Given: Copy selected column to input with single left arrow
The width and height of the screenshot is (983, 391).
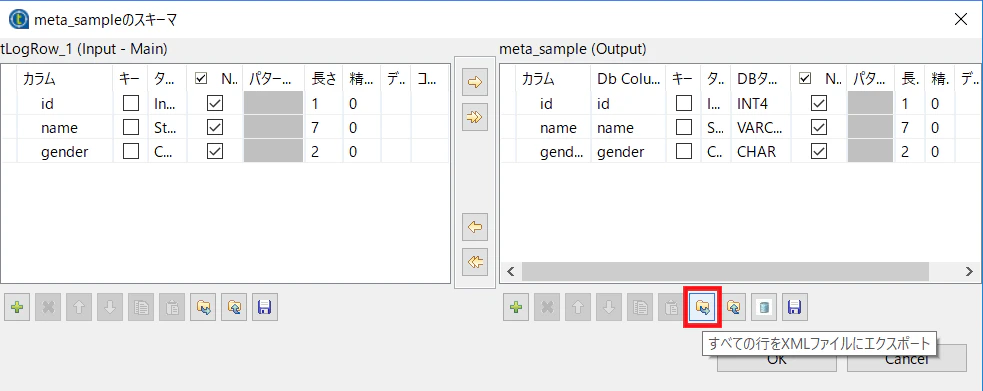Looking at the screenshot, I should coord(475,228).
